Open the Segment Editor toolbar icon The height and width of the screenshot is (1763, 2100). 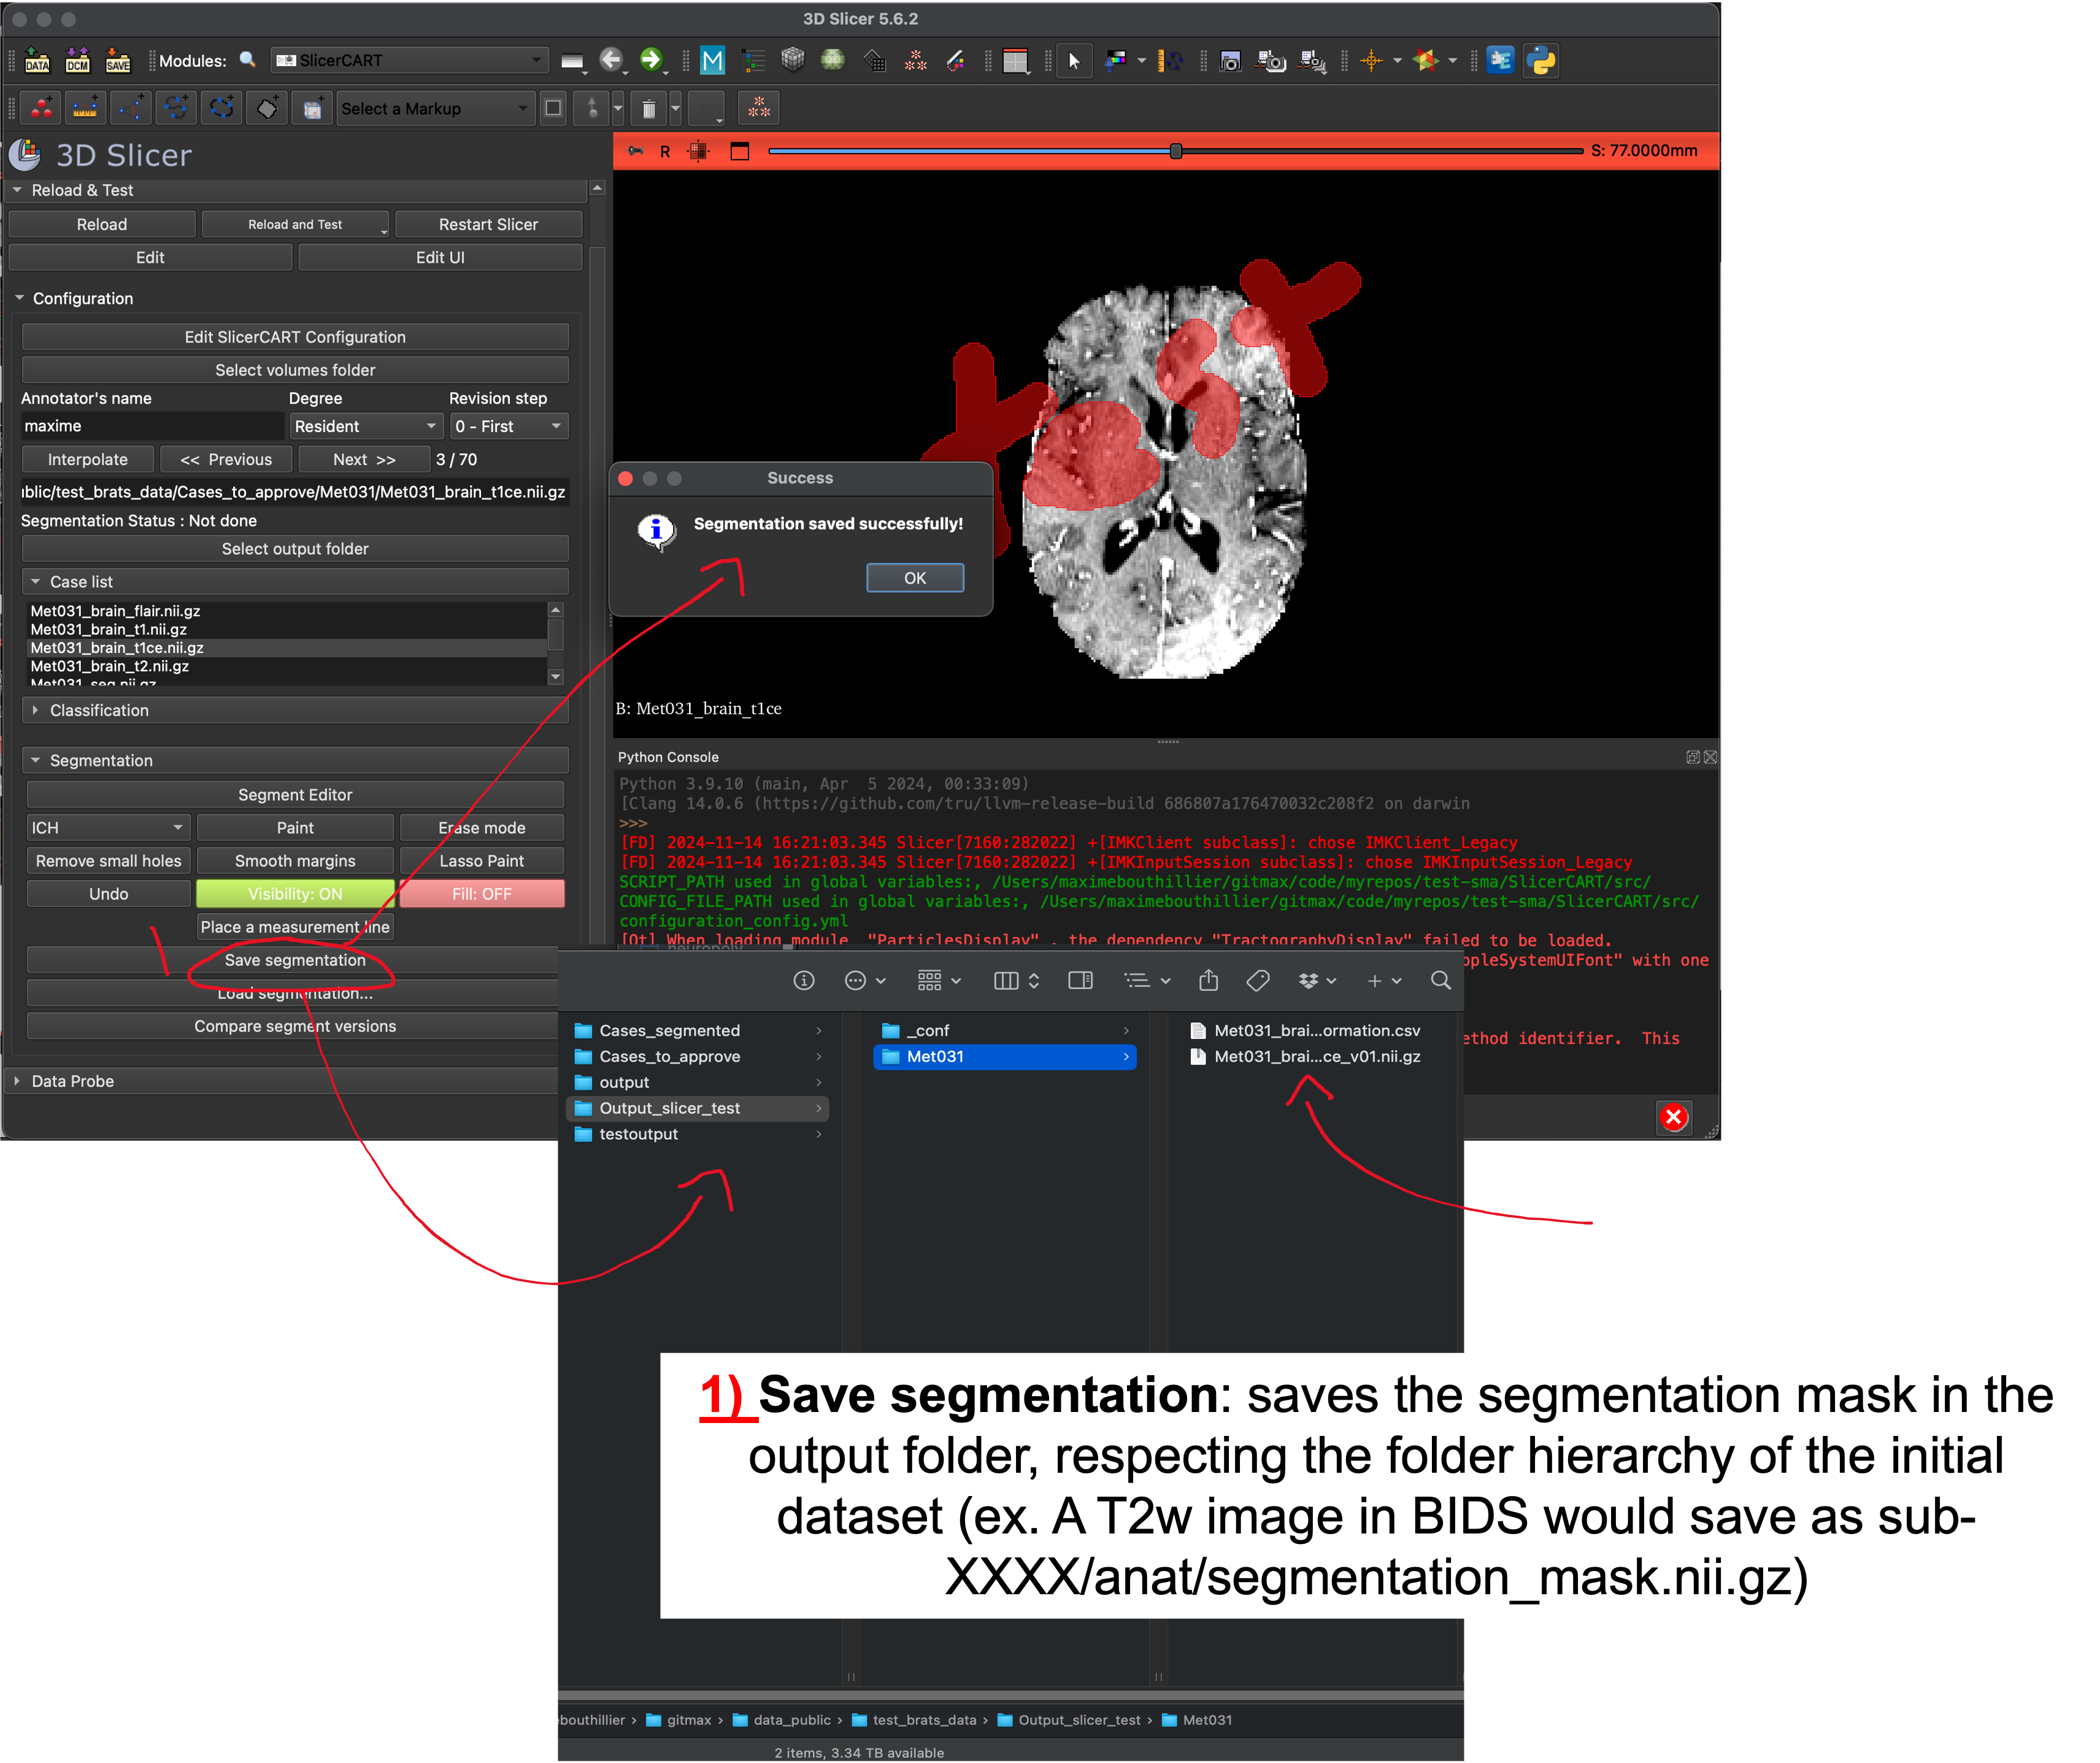(956, 61)
